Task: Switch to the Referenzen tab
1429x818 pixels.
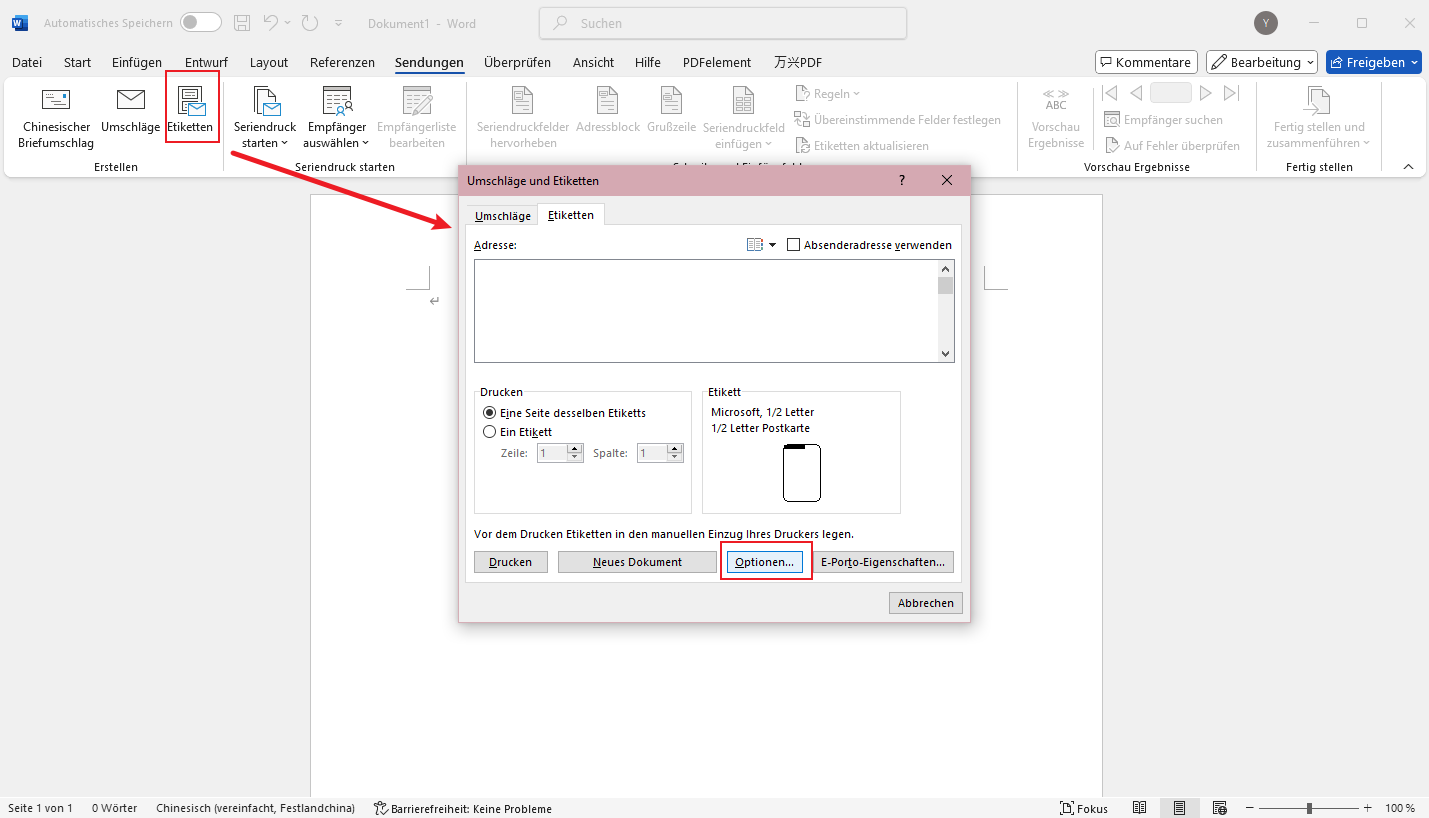Action: pos(342,62)
